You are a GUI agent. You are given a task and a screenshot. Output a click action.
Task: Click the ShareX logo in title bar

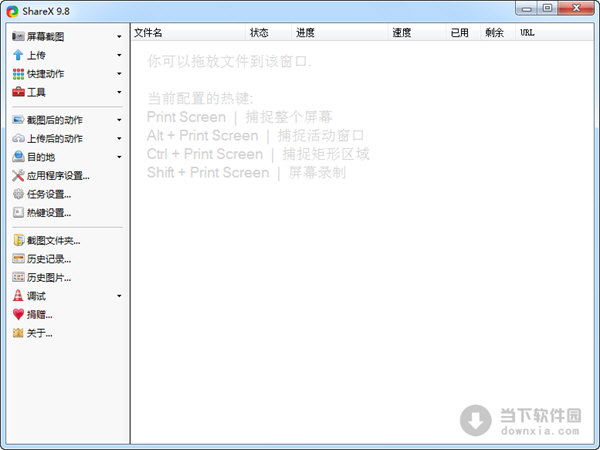(x=12, y=11)
